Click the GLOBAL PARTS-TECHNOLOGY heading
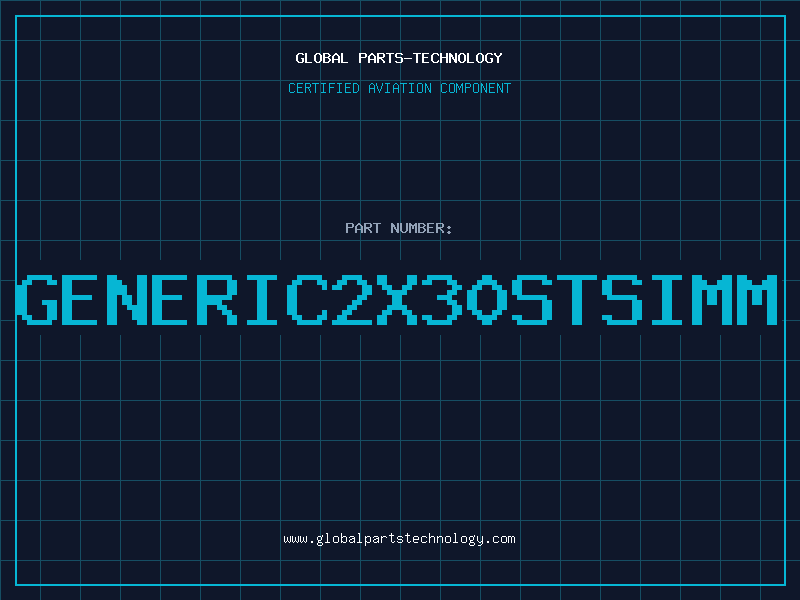 (x=399, y=58)
